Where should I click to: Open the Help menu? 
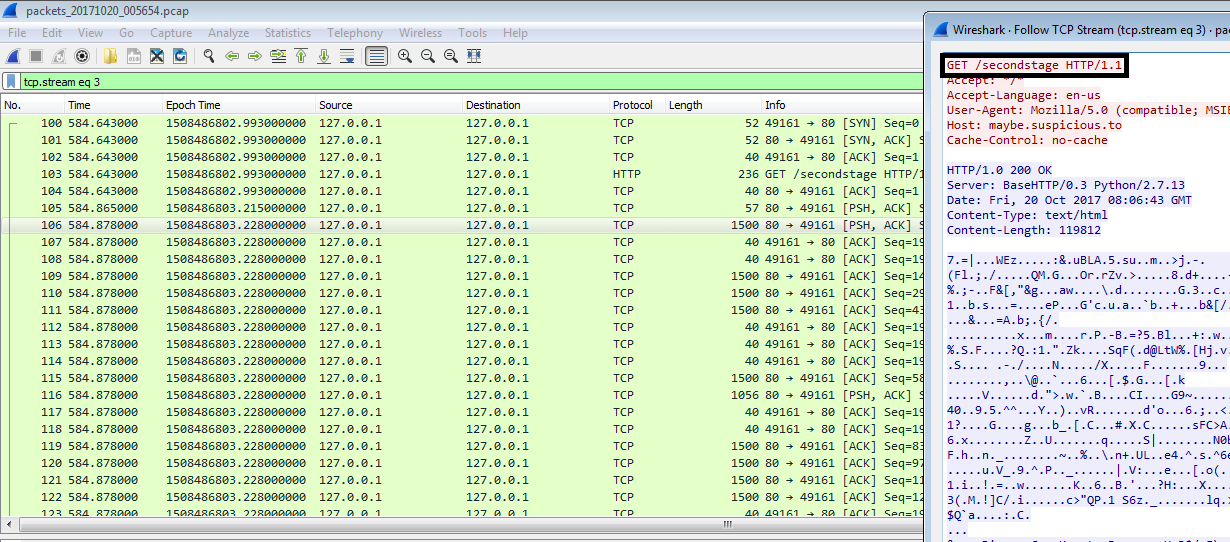[x=515, y=33]
